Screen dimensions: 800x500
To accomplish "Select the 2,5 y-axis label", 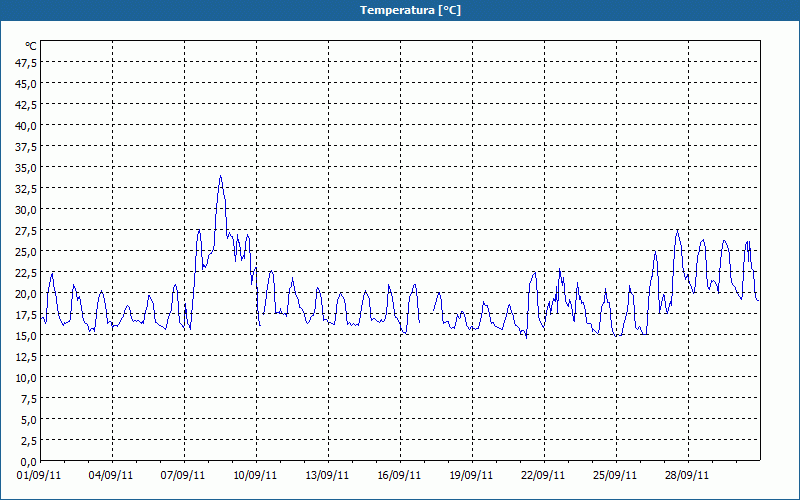I will click(x=28, y=441).
